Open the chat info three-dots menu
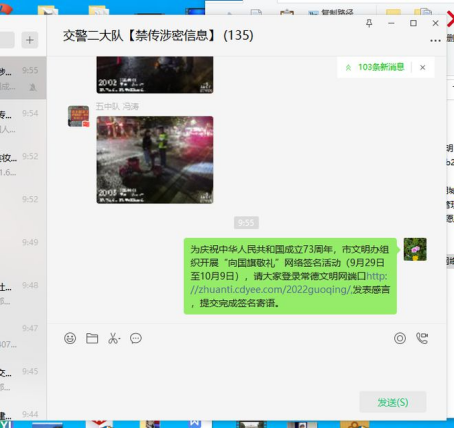The width and height of the screenshot is (455, 429). coord(435,41)
